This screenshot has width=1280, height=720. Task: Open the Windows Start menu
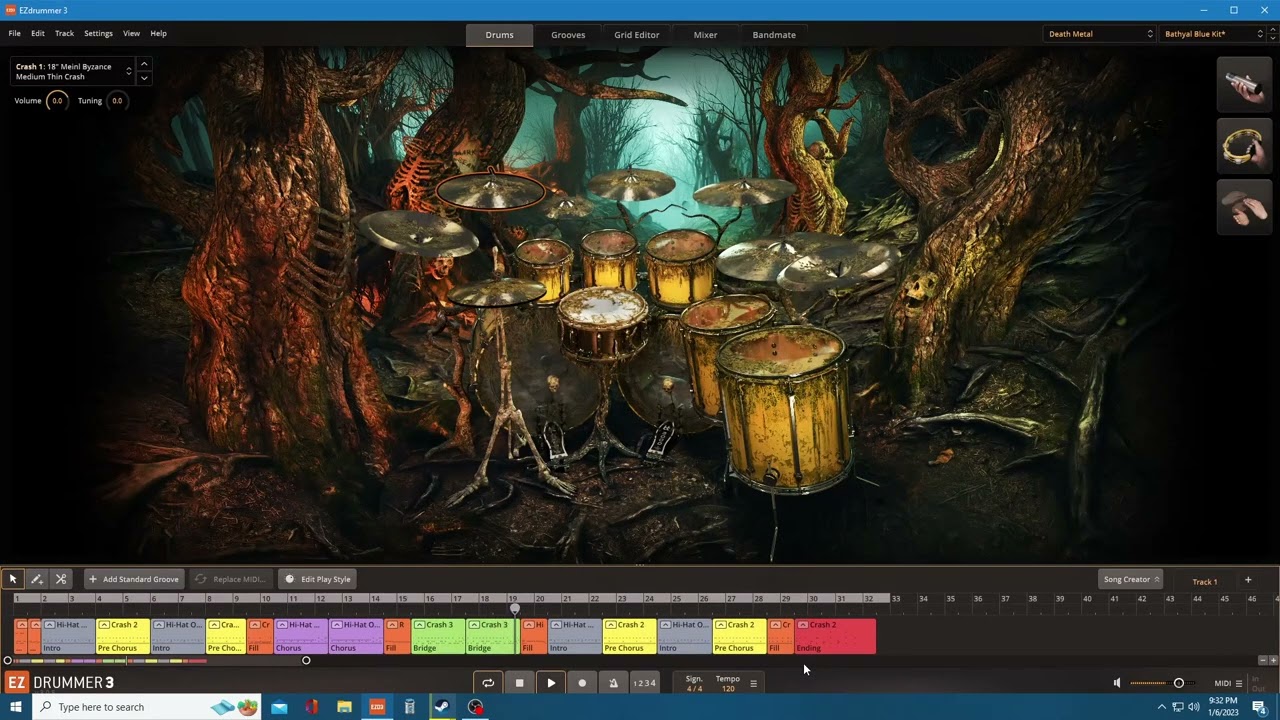point(16,707)
